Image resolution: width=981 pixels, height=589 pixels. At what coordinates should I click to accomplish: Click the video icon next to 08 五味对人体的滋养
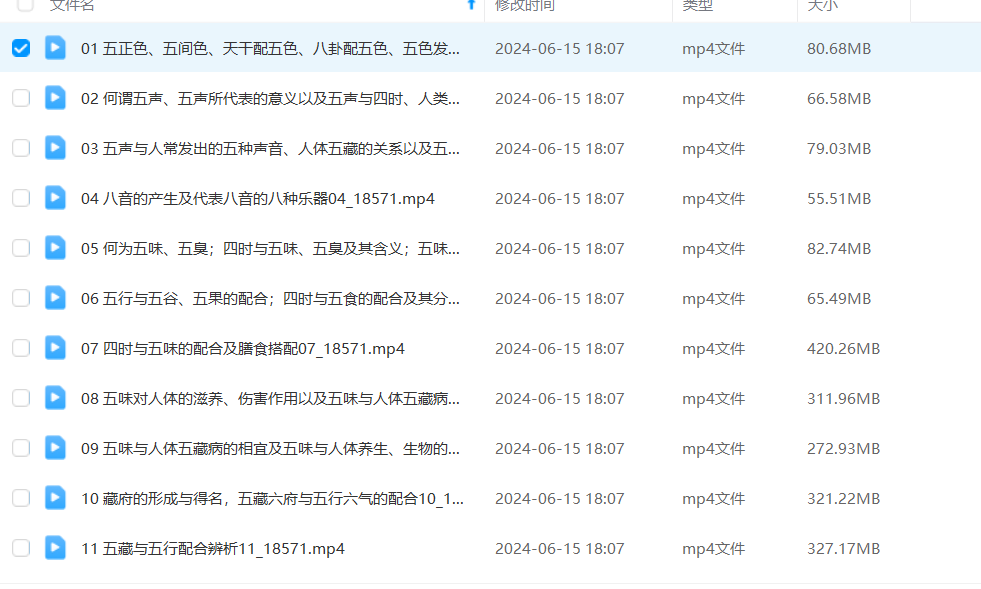[x=55, y=398]
